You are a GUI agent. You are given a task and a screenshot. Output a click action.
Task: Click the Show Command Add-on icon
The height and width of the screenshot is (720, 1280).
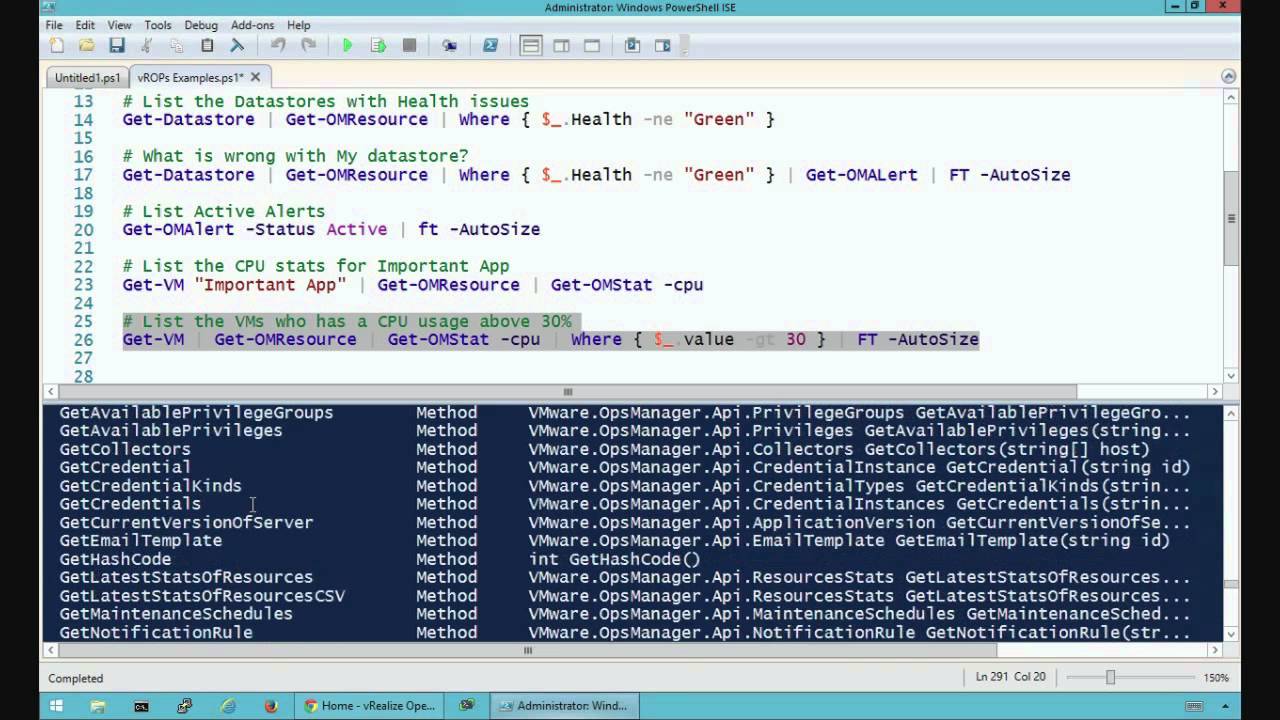pos(663,45)
